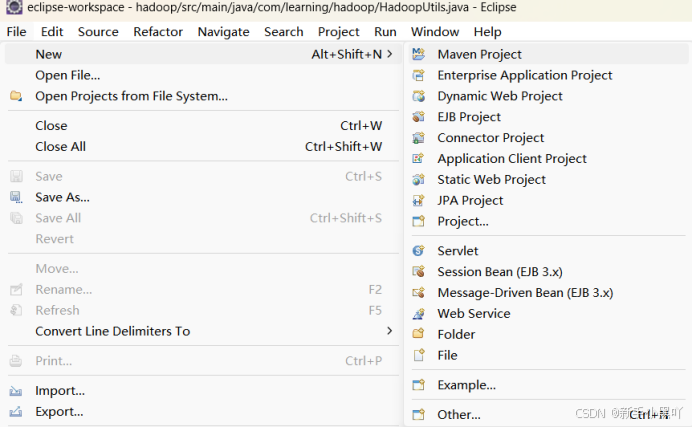Click the Open Projects from File System icon
The height and width of the screenshot is (427, 692).
16,96
